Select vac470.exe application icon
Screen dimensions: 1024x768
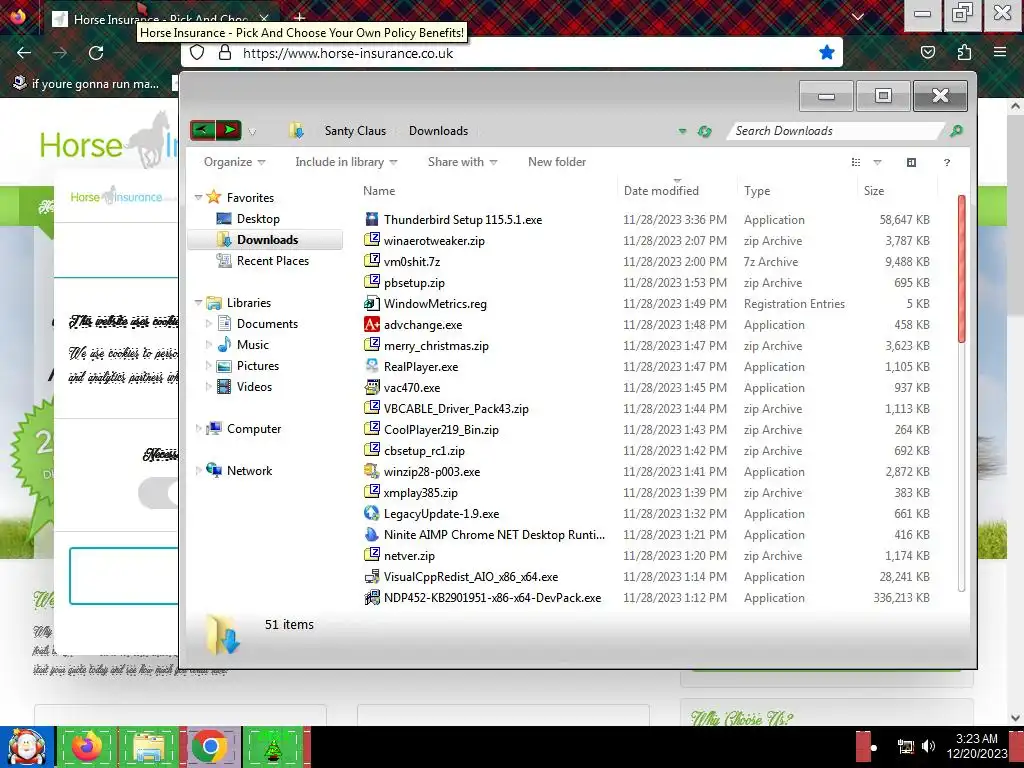point(372,387)
